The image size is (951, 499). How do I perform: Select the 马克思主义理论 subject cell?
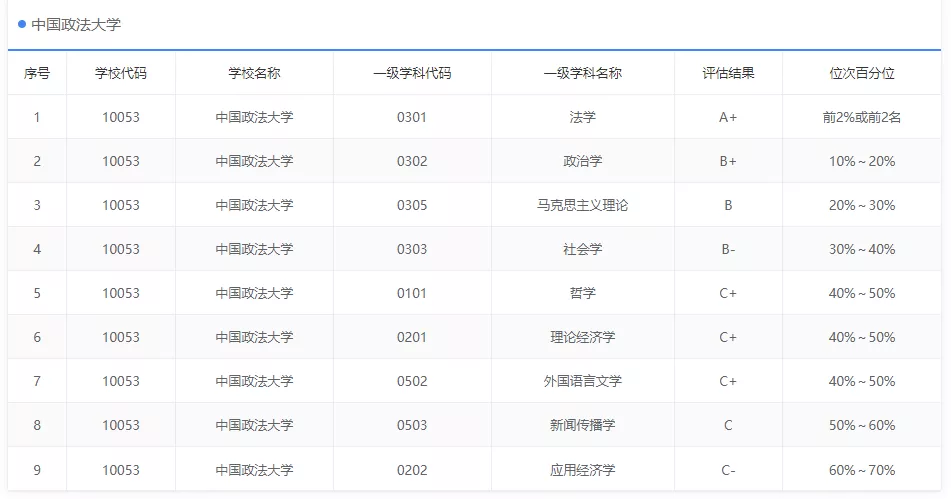582,205
